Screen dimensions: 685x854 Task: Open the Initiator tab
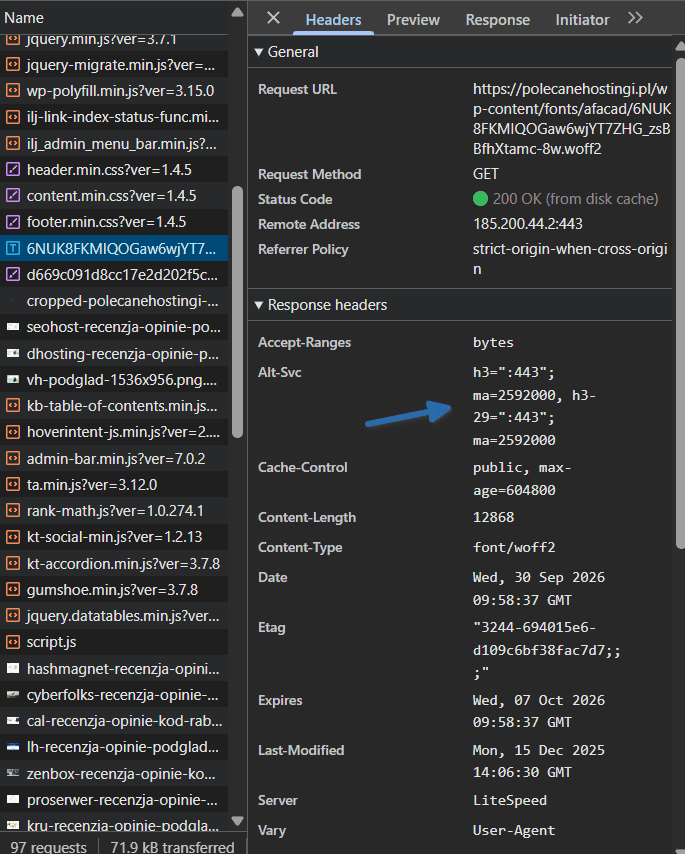(x=582, y=20)
